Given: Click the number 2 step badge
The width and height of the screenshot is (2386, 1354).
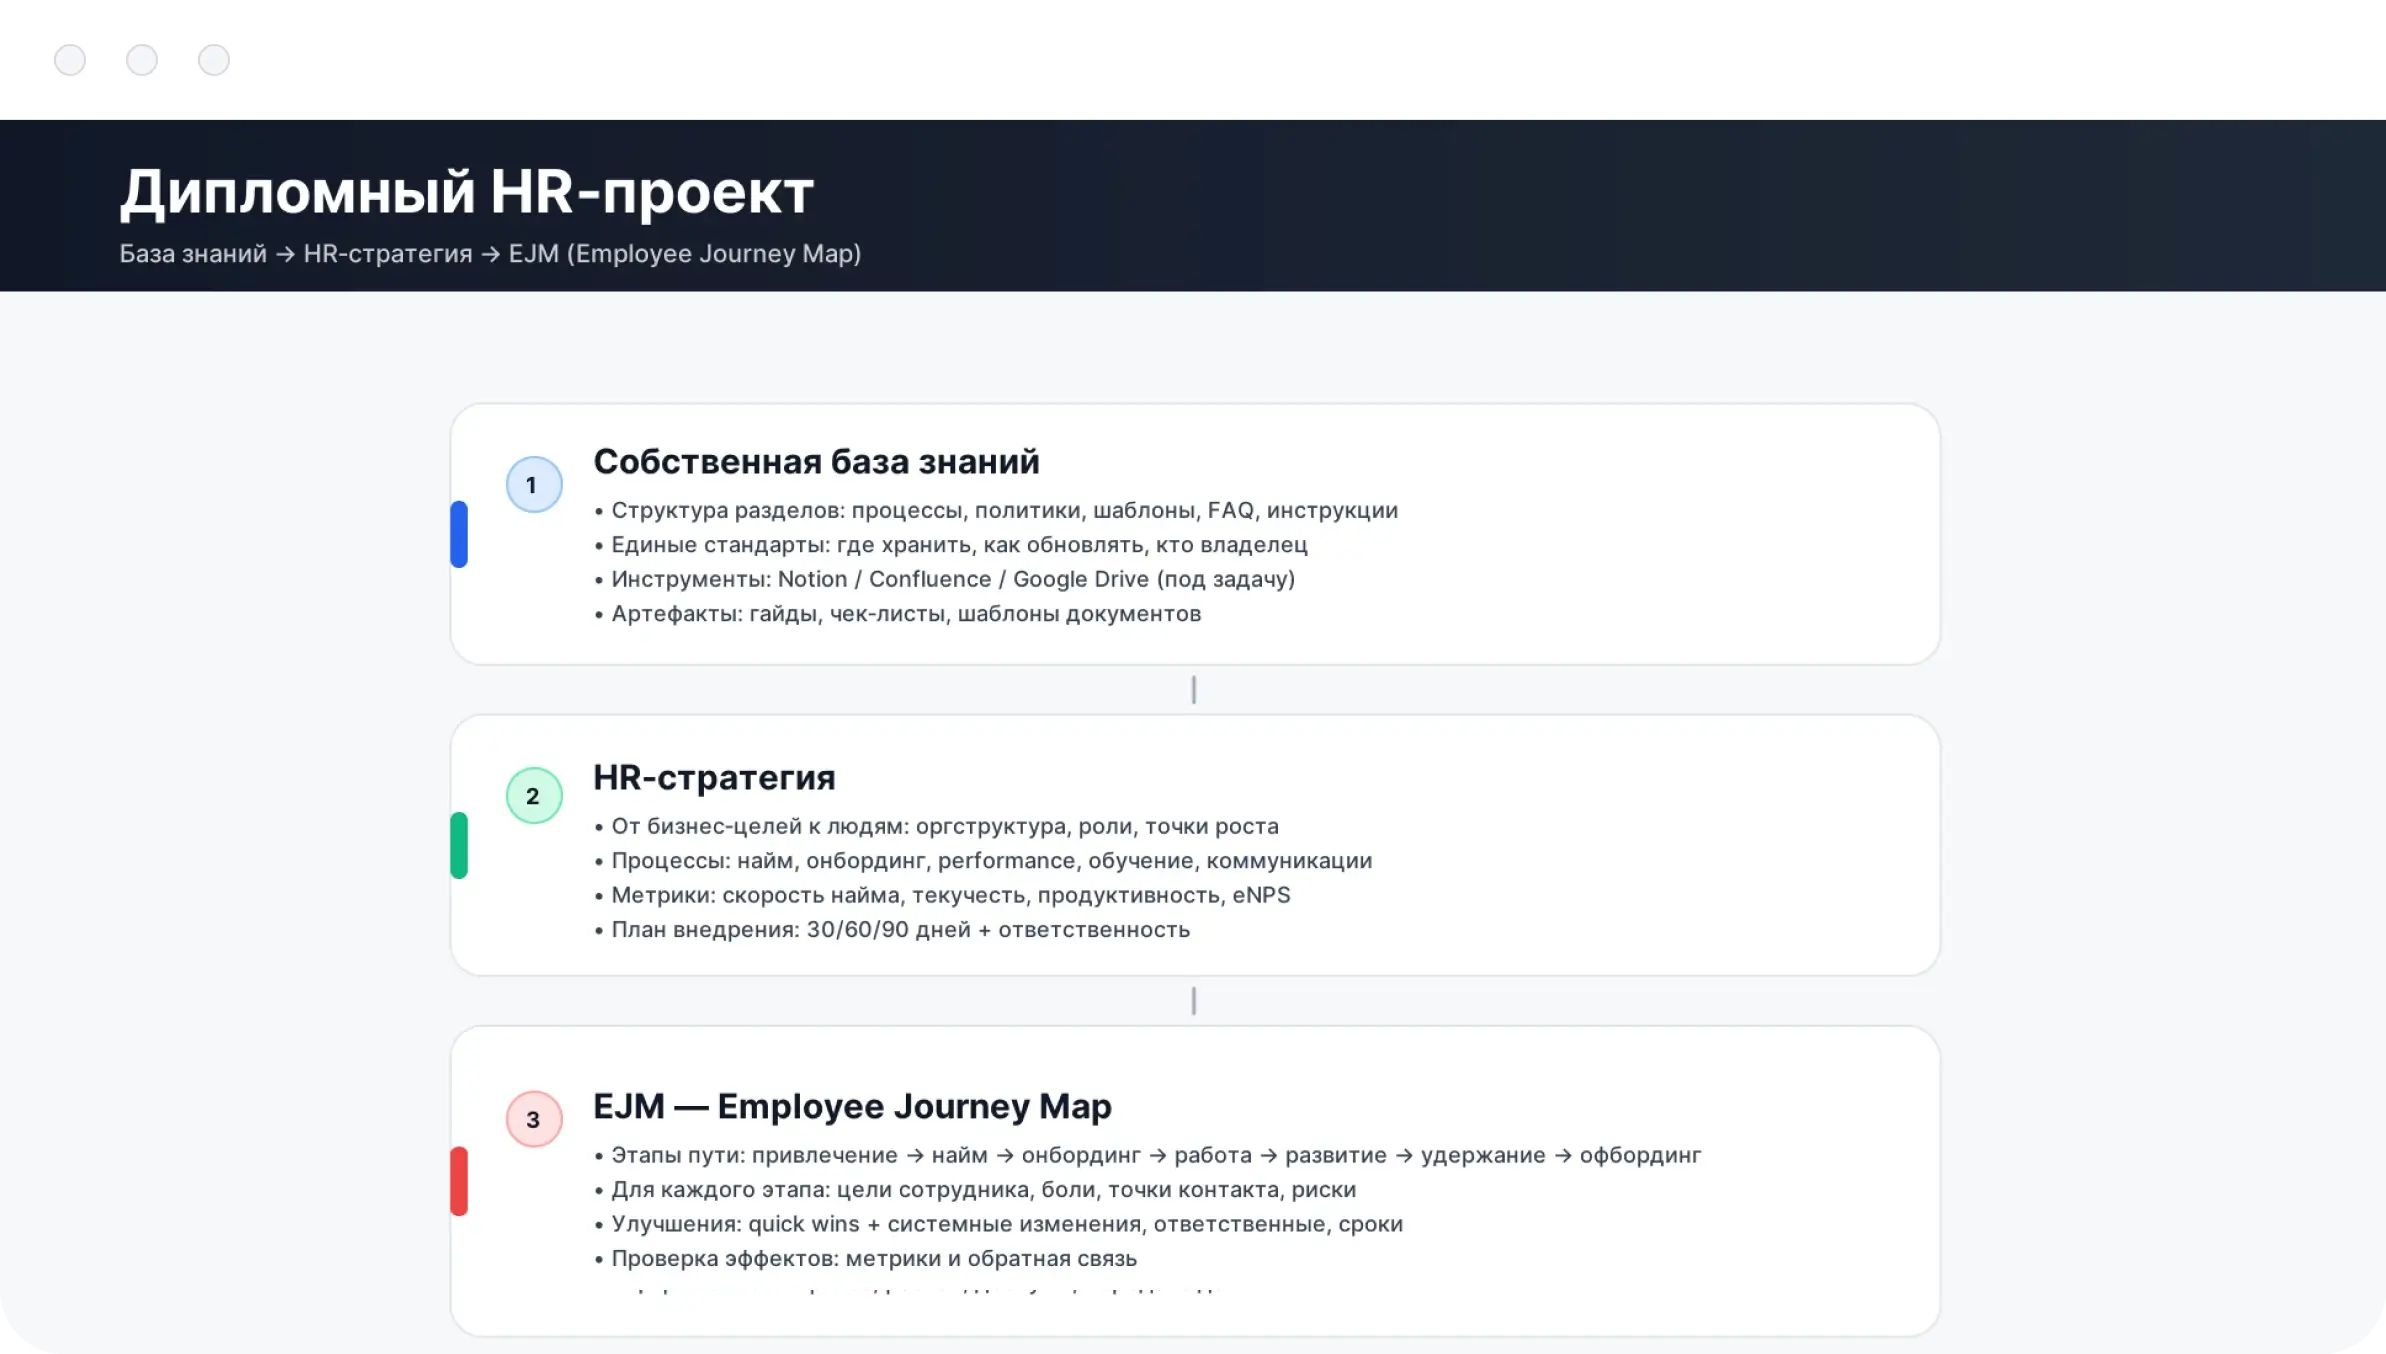Looking at the screenshot, I should pyautogui.click(x=534, y=796).
